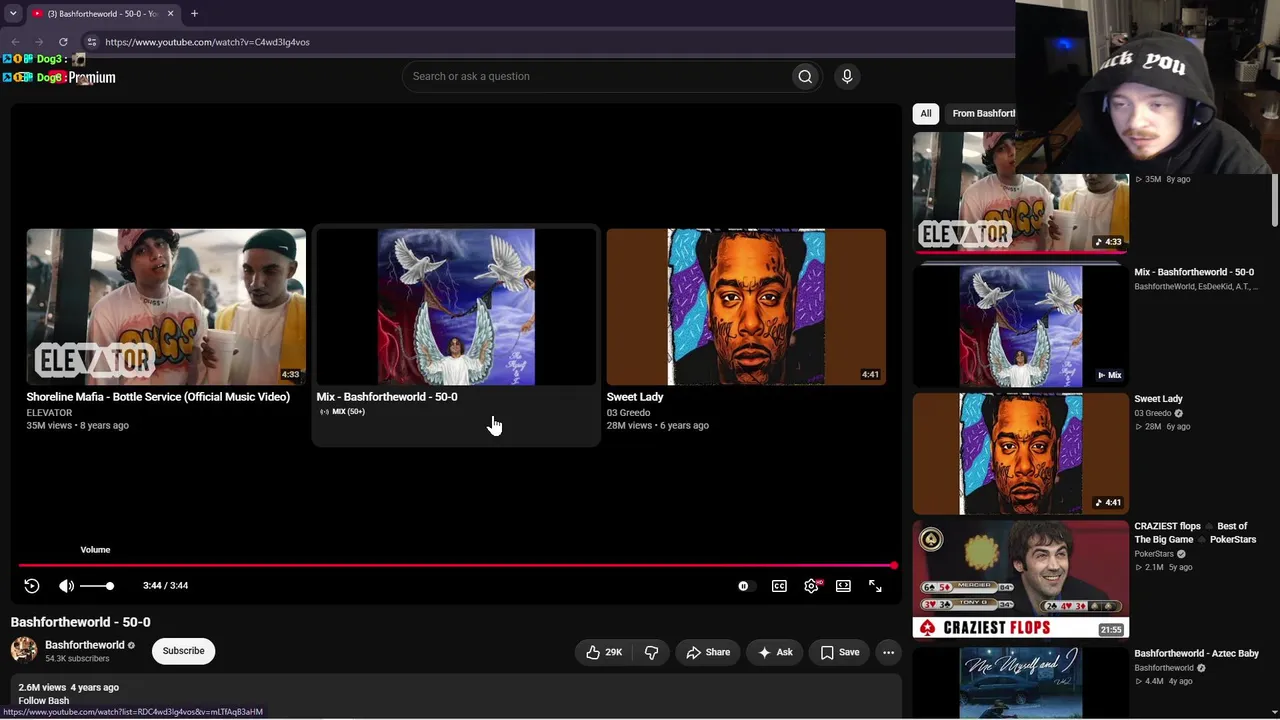Go forward in the browser
The image size is (1280, 720).
(x=39, y=42)
